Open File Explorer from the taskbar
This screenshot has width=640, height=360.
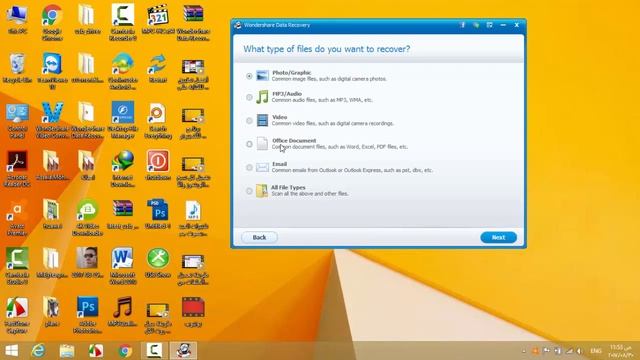click(67, 351)
